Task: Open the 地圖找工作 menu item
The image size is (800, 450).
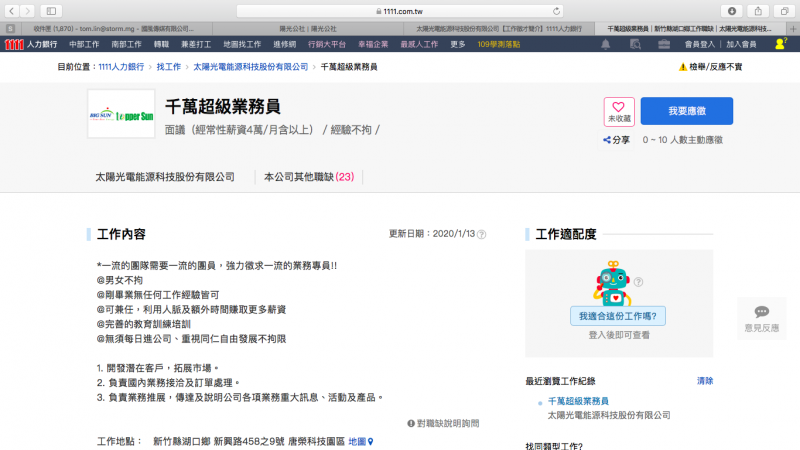Action: (x=242, y=44)
